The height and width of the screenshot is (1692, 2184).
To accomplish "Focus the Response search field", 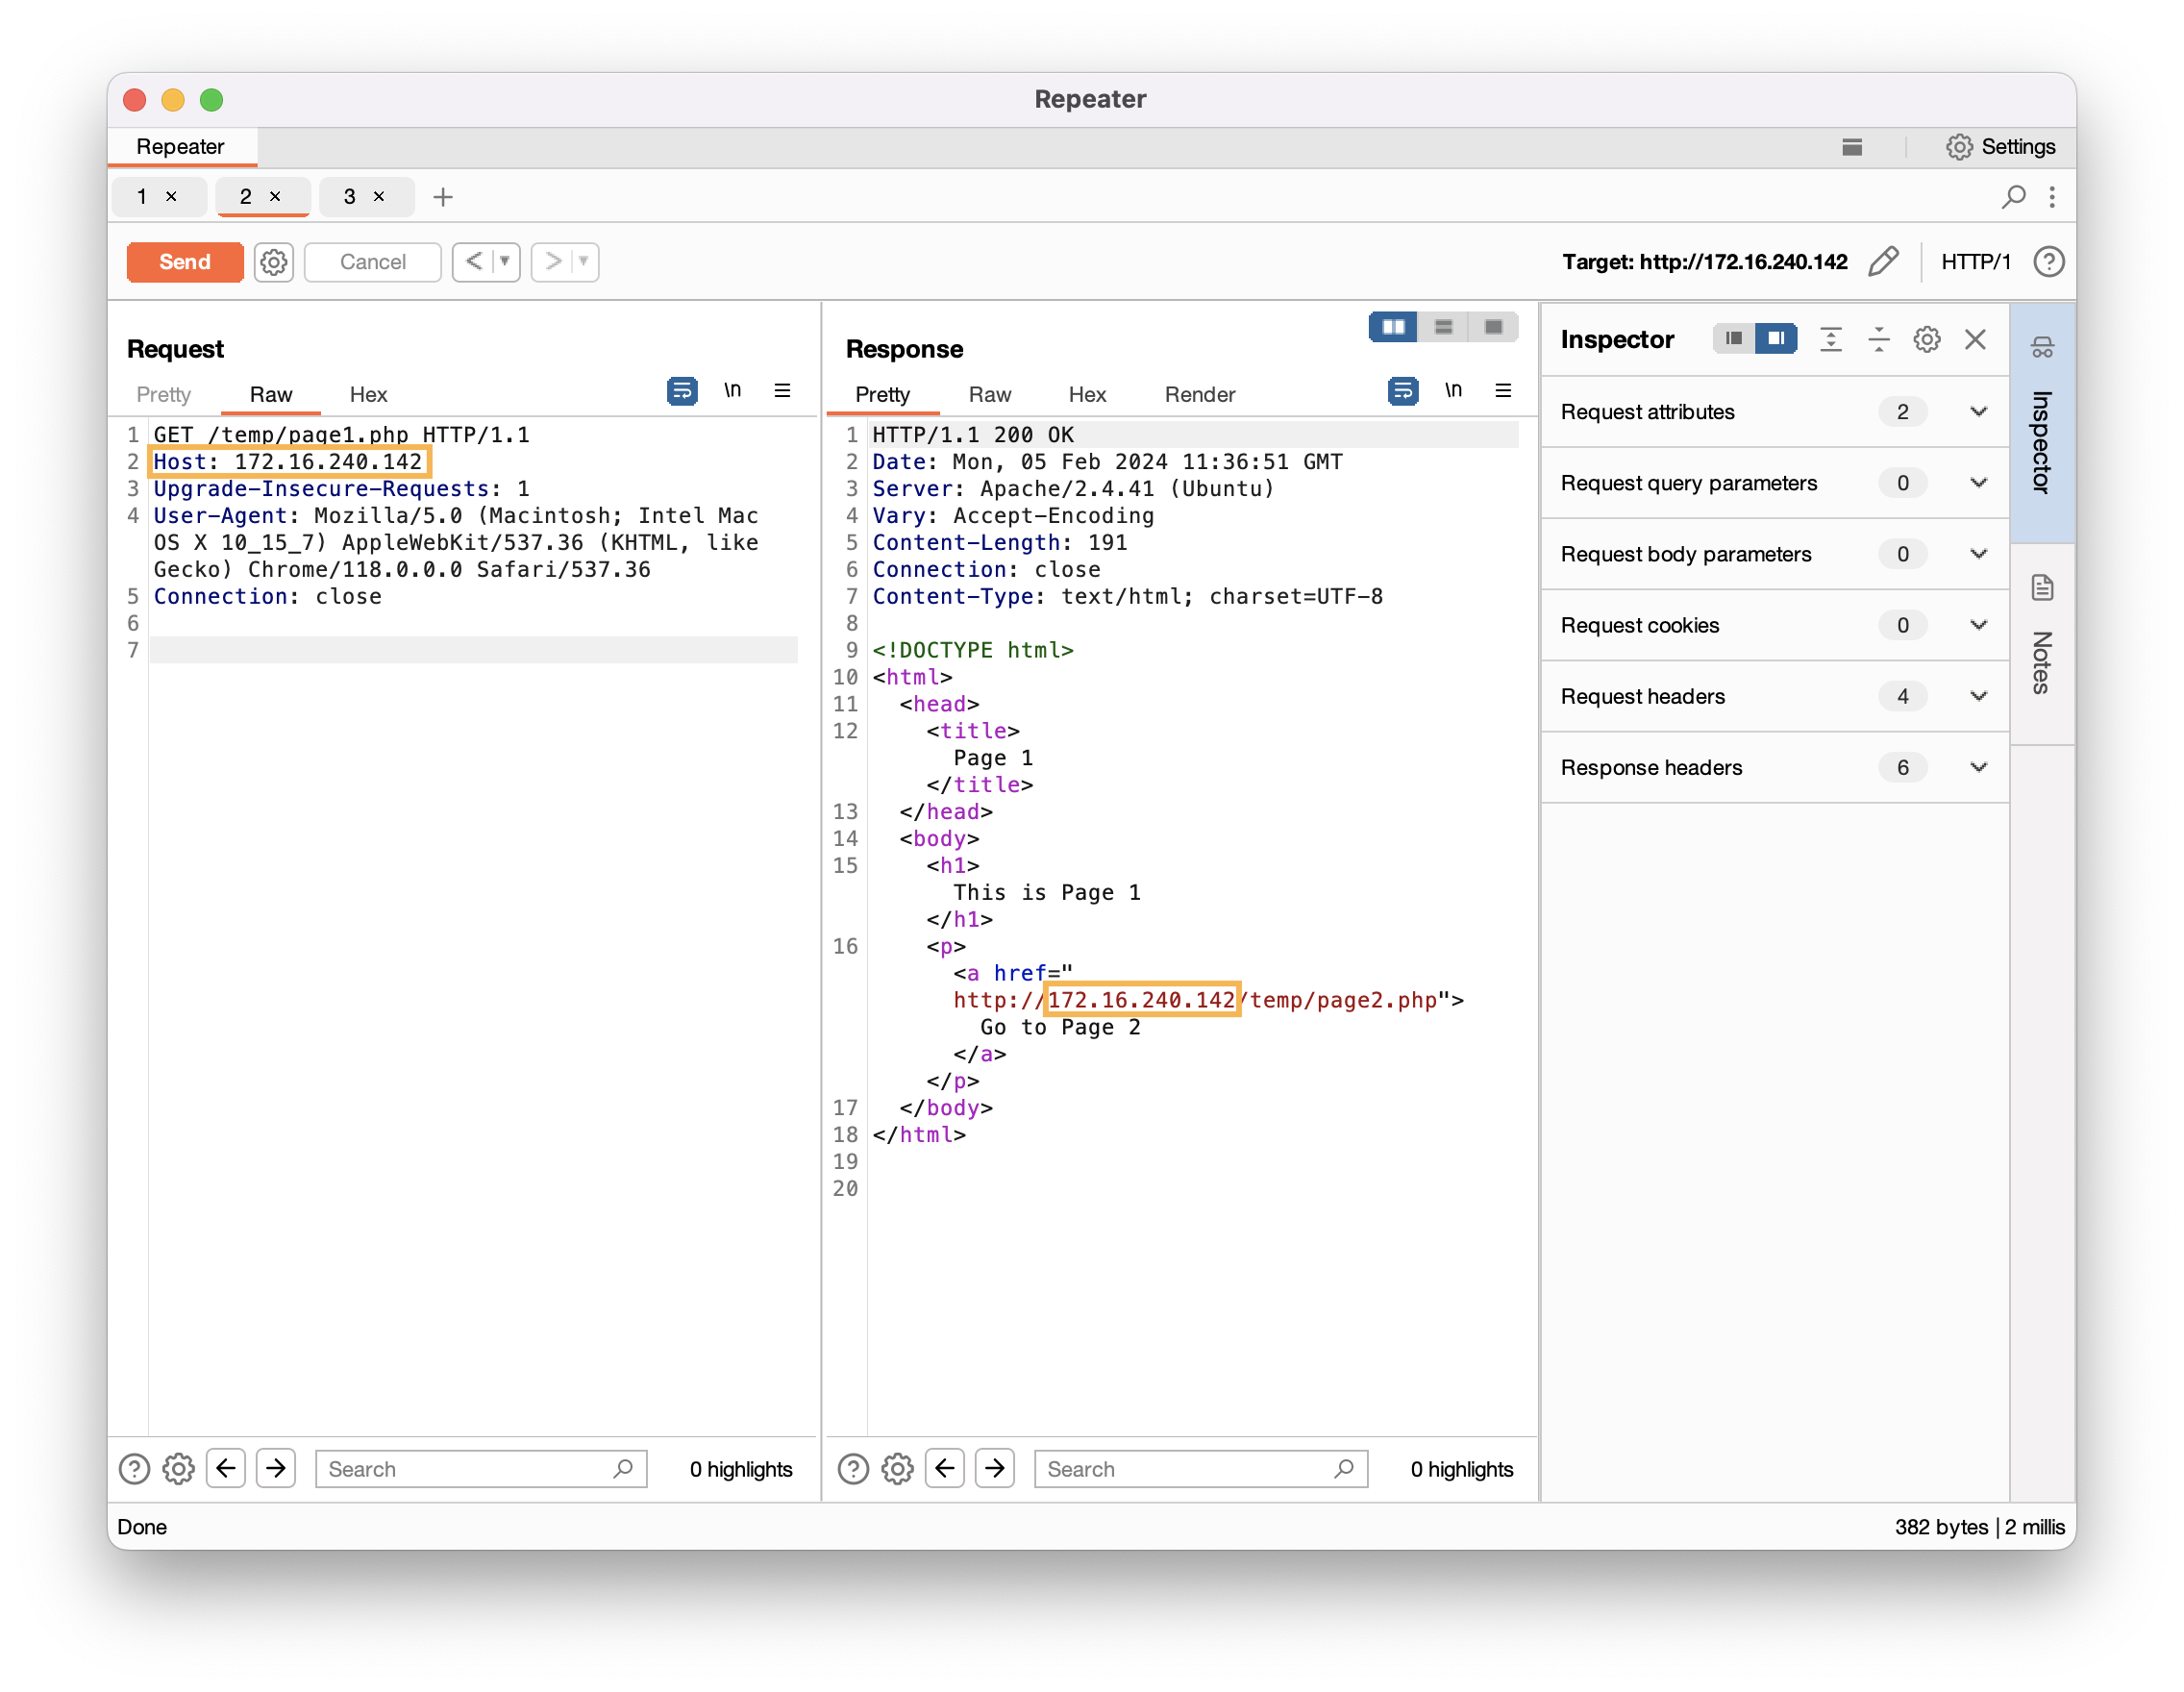I will click(x=1201, y=1469).
